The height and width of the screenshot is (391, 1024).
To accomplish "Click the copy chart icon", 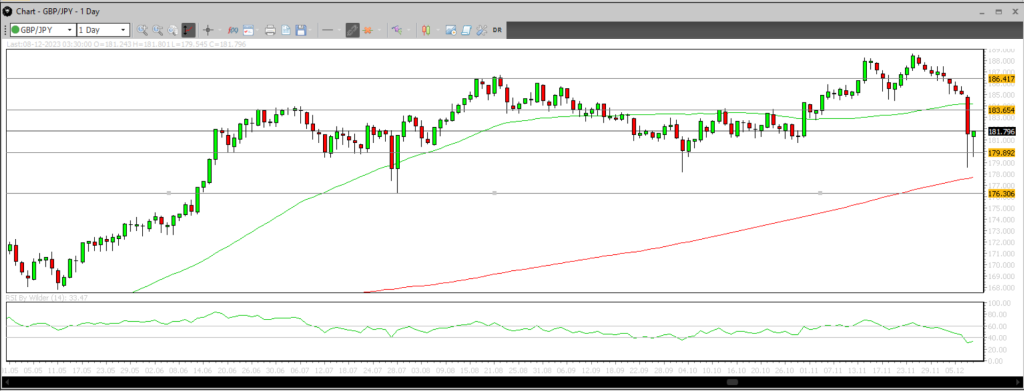I will [285, 30].
